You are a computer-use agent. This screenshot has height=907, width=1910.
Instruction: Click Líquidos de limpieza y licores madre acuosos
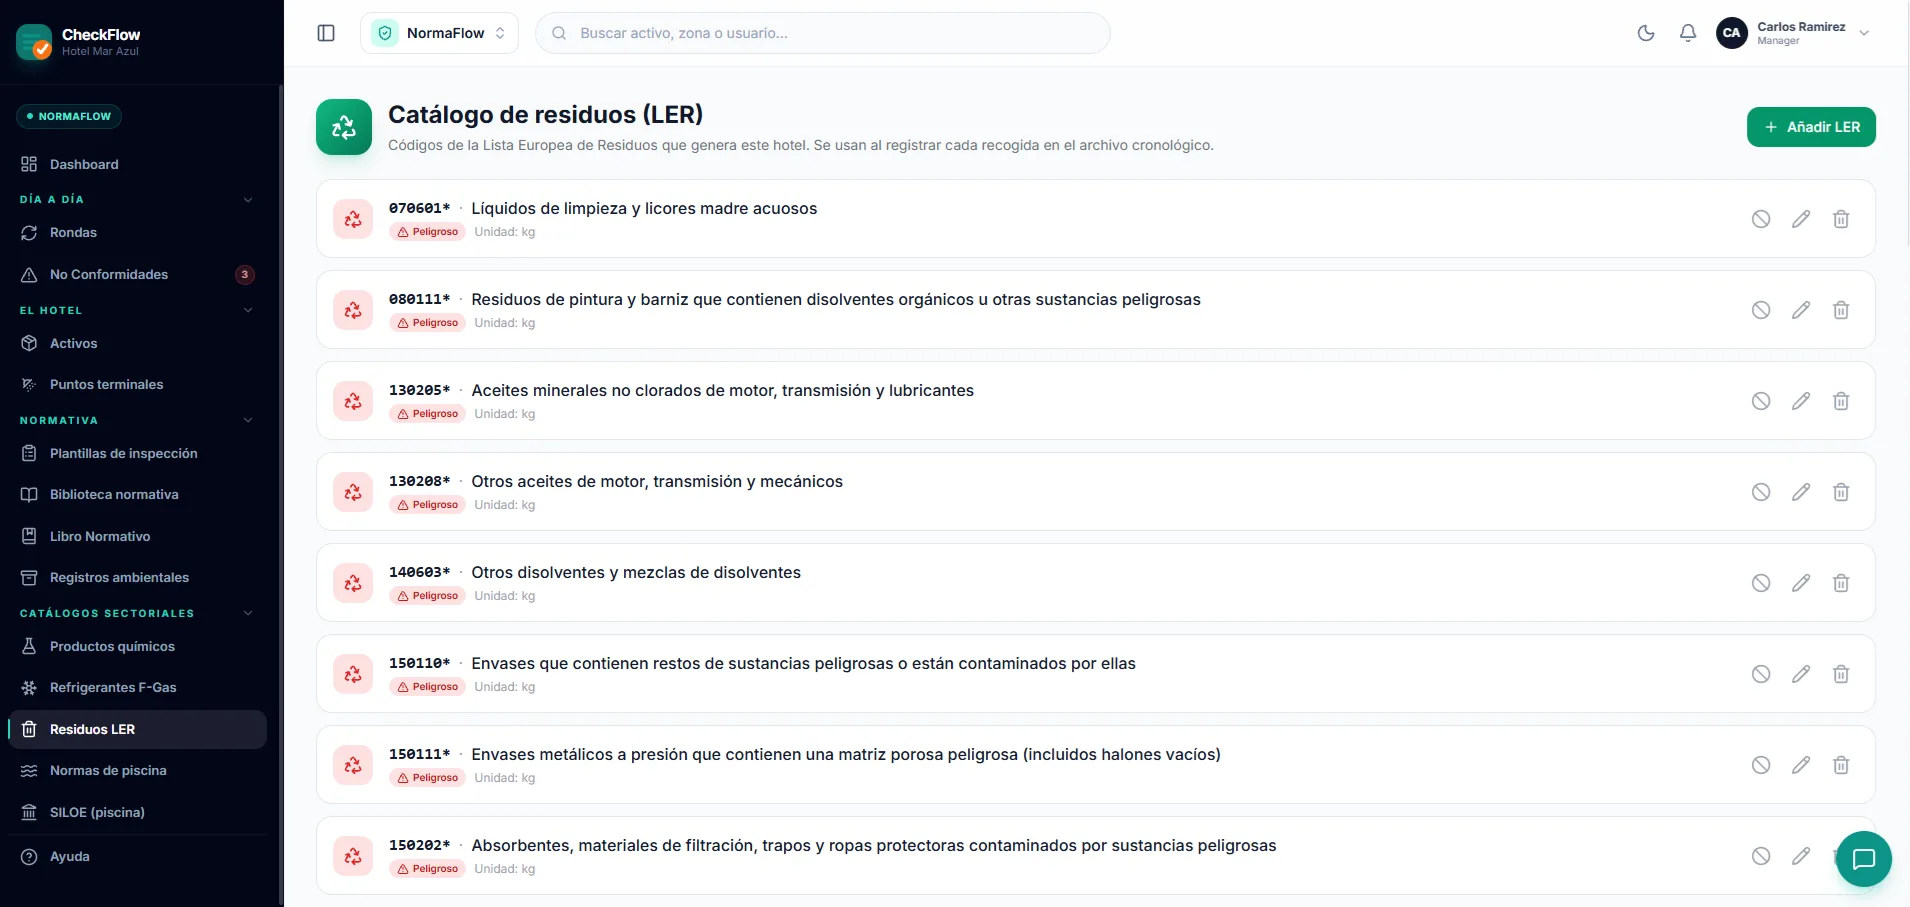click(x=644, y=208)
